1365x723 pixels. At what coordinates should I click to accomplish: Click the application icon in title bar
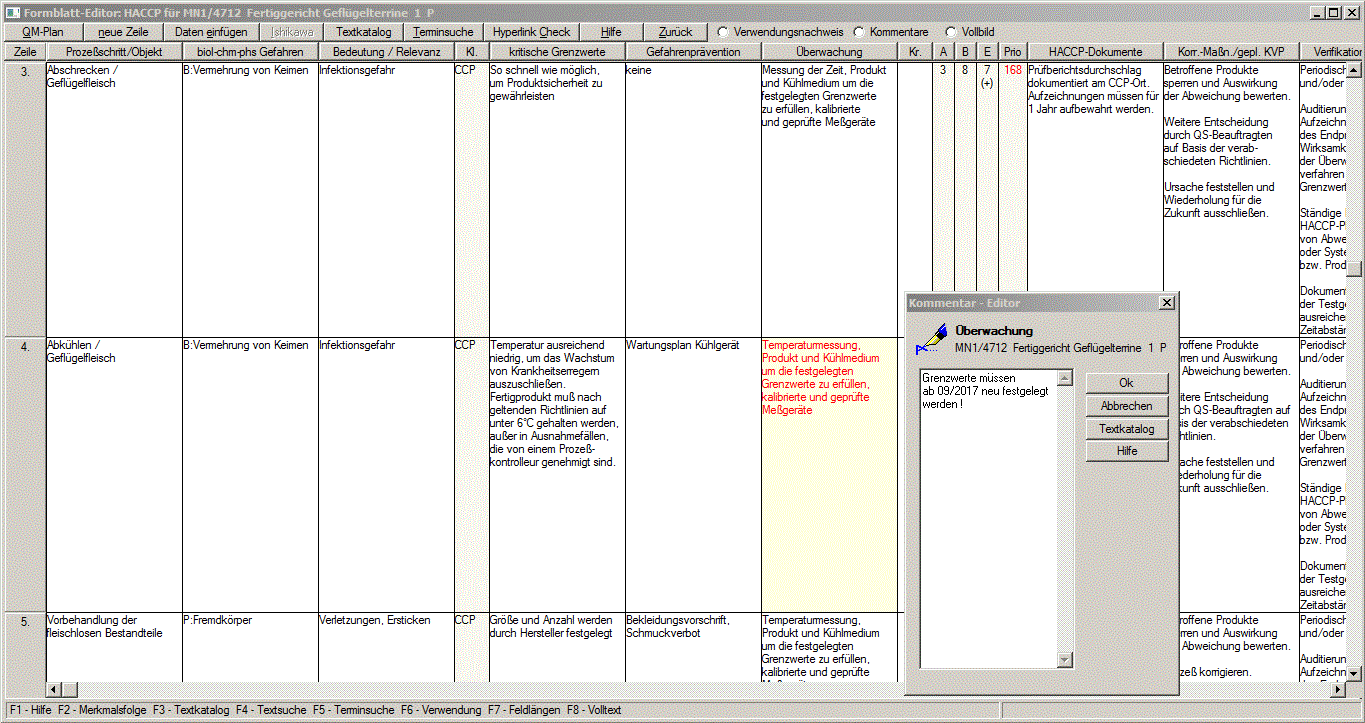point(12,12)
